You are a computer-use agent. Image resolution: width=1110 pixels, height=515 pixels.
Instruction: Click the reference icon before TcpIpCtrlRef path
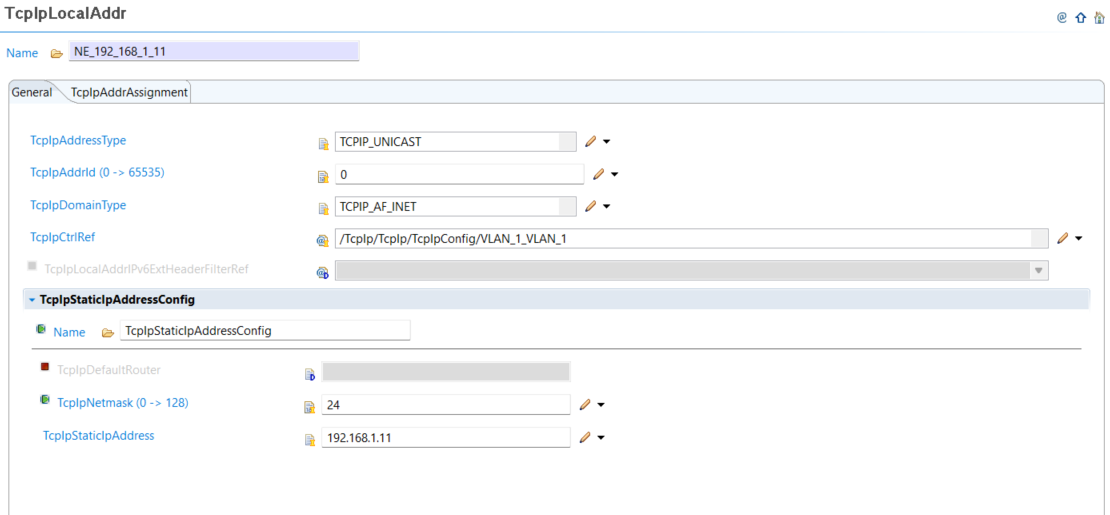(322, 240)
